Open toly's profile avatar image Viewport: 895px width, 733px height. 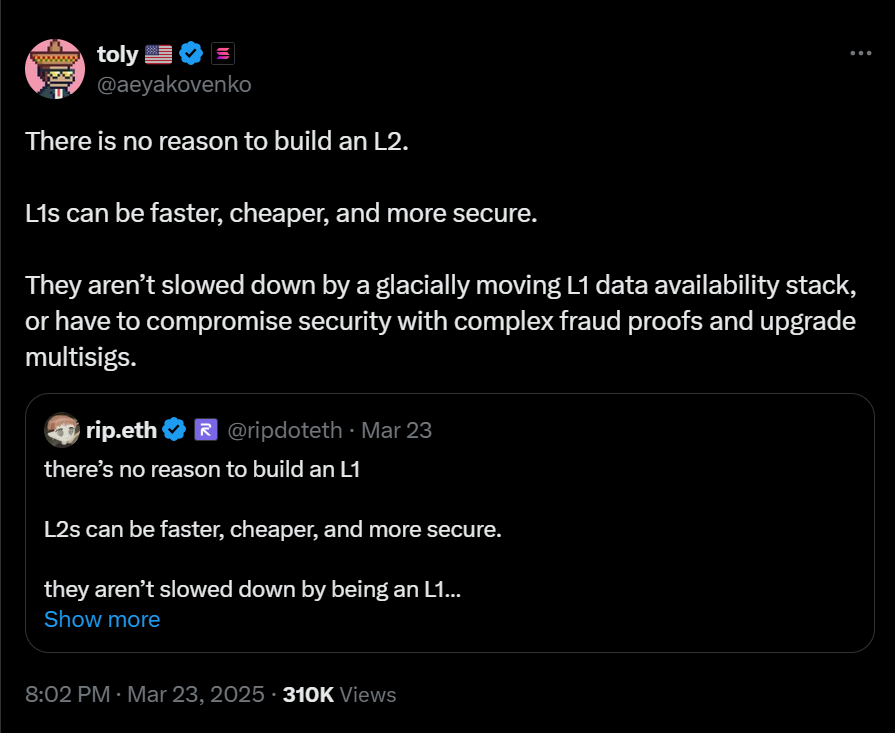pos(55,68)
